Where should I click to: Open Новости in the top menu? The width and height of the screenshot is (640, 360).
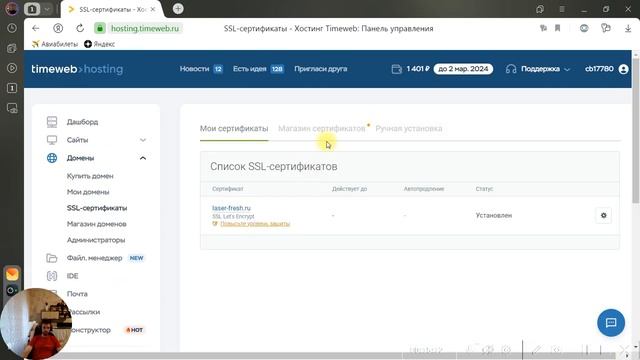[x=194, y=69]
